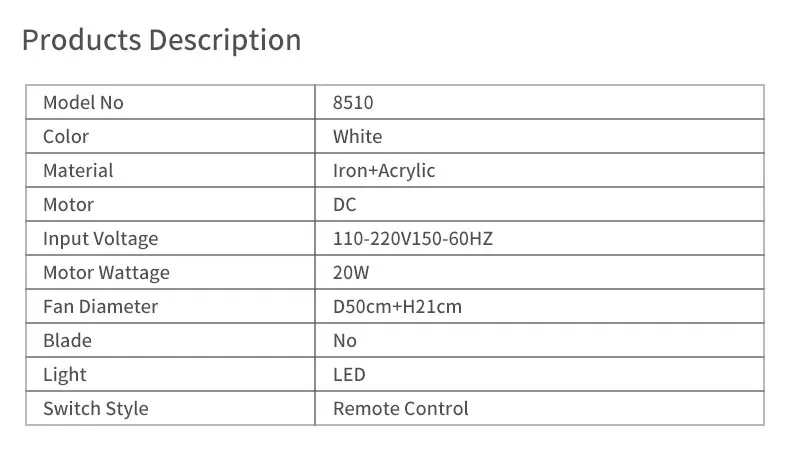The width and height of the screenshot is (790, 459).
Task: Click the Products Description heading
Action: click(161, 41)
